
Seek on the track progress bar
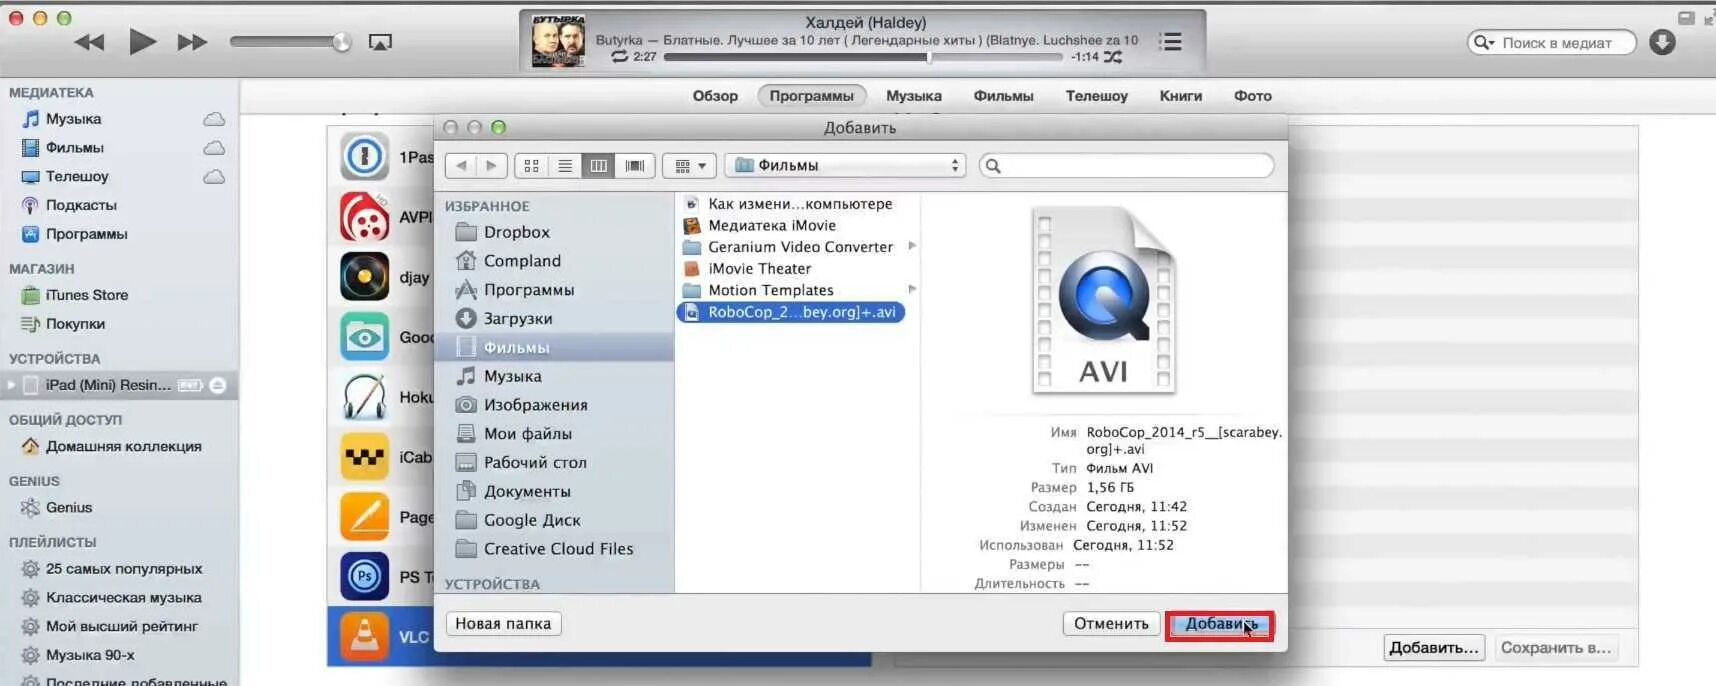click(x=863, y=57)
